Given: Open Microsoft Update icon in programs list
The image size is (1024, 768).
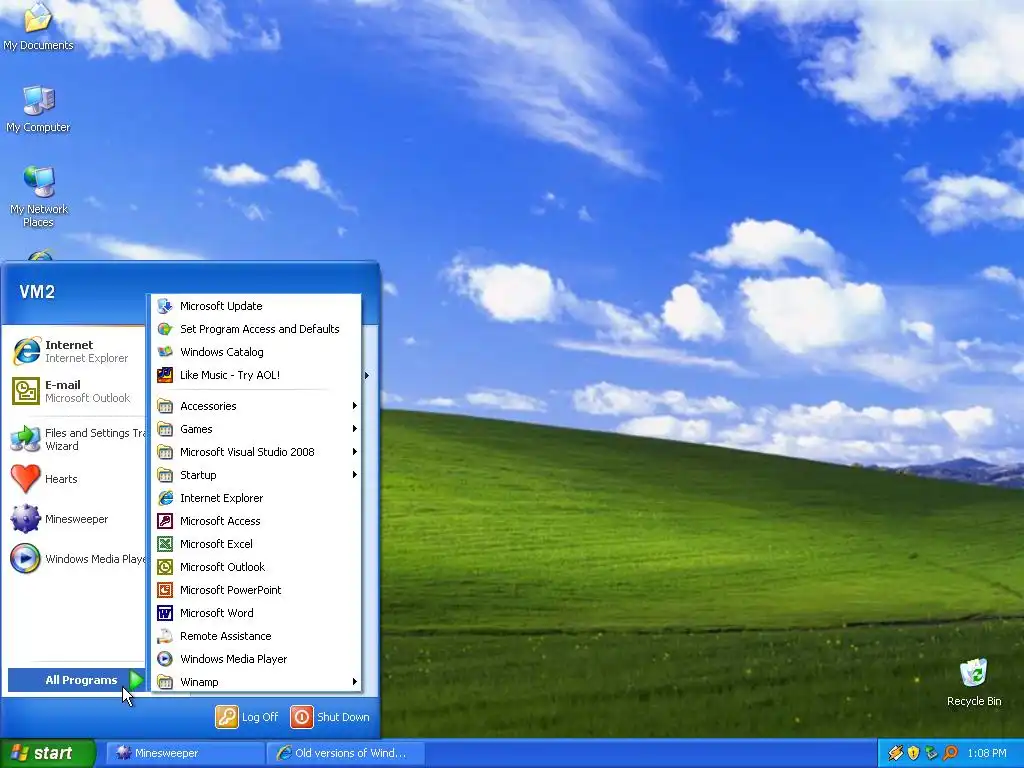Looking at the screenshot, I should [x=165, y=306].
